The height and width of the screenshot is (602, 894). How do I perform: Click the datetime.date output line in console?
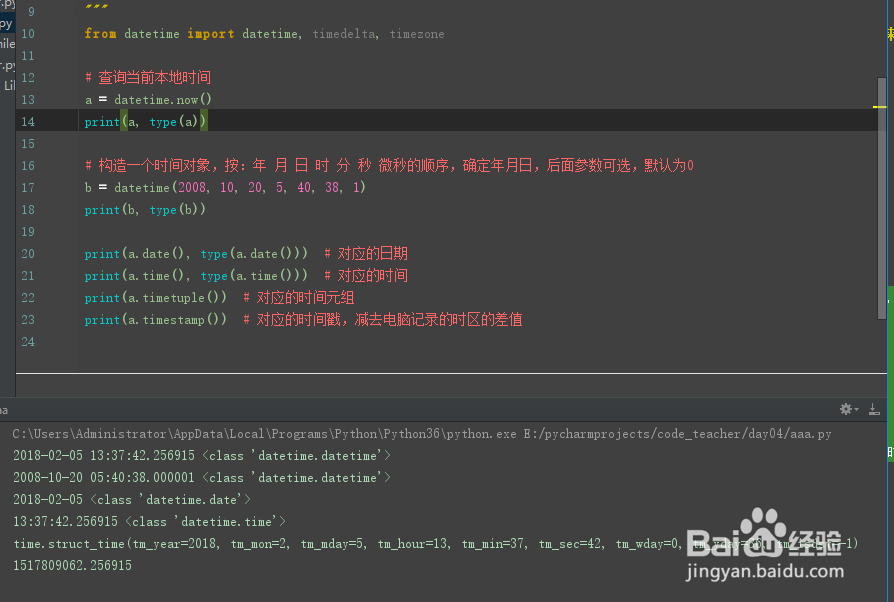pos(130,499)
